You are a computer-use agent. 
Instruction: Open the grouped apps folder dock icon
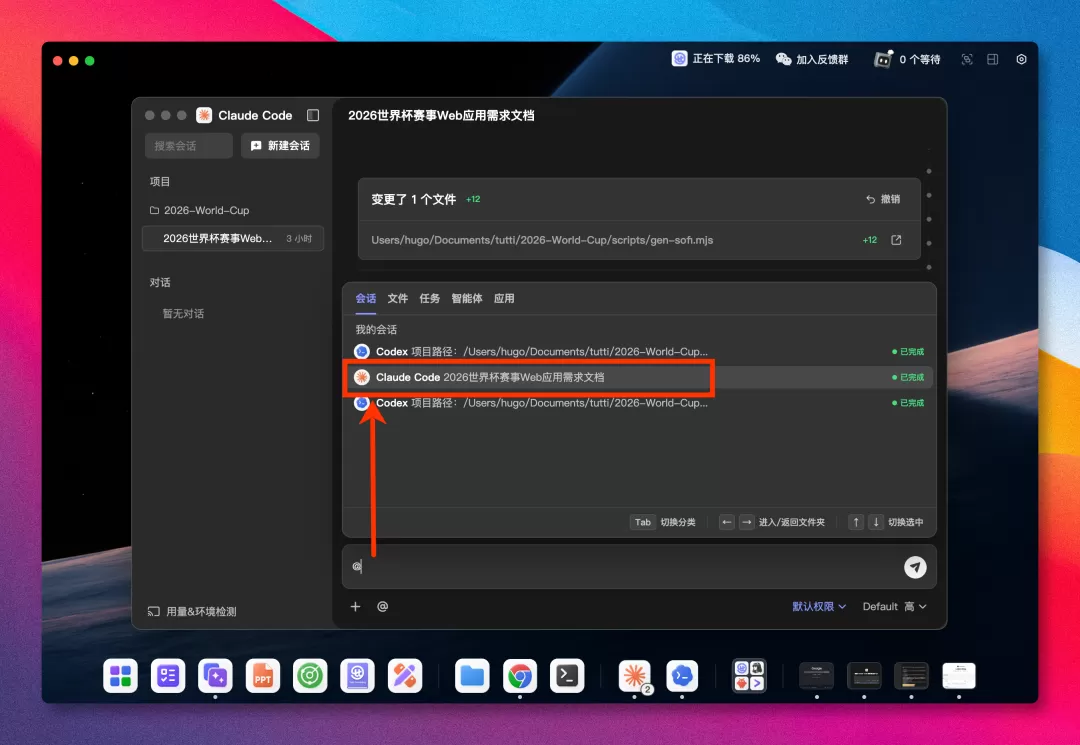pos(749,675)
